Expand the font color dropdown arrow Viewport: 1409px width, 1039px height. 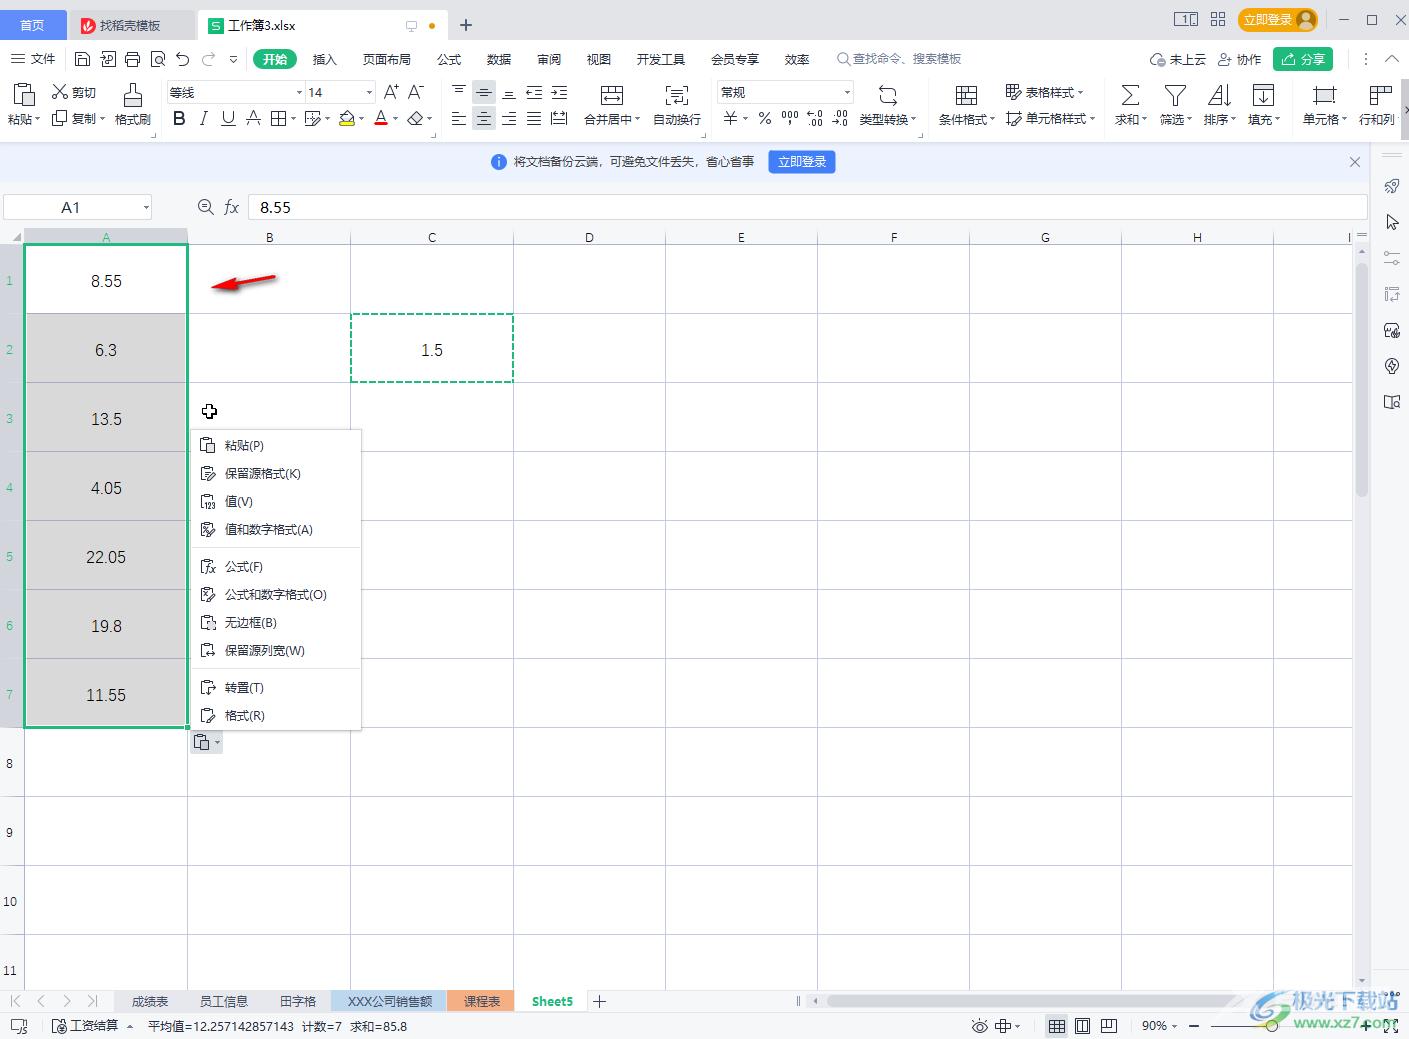pos(396,119)
